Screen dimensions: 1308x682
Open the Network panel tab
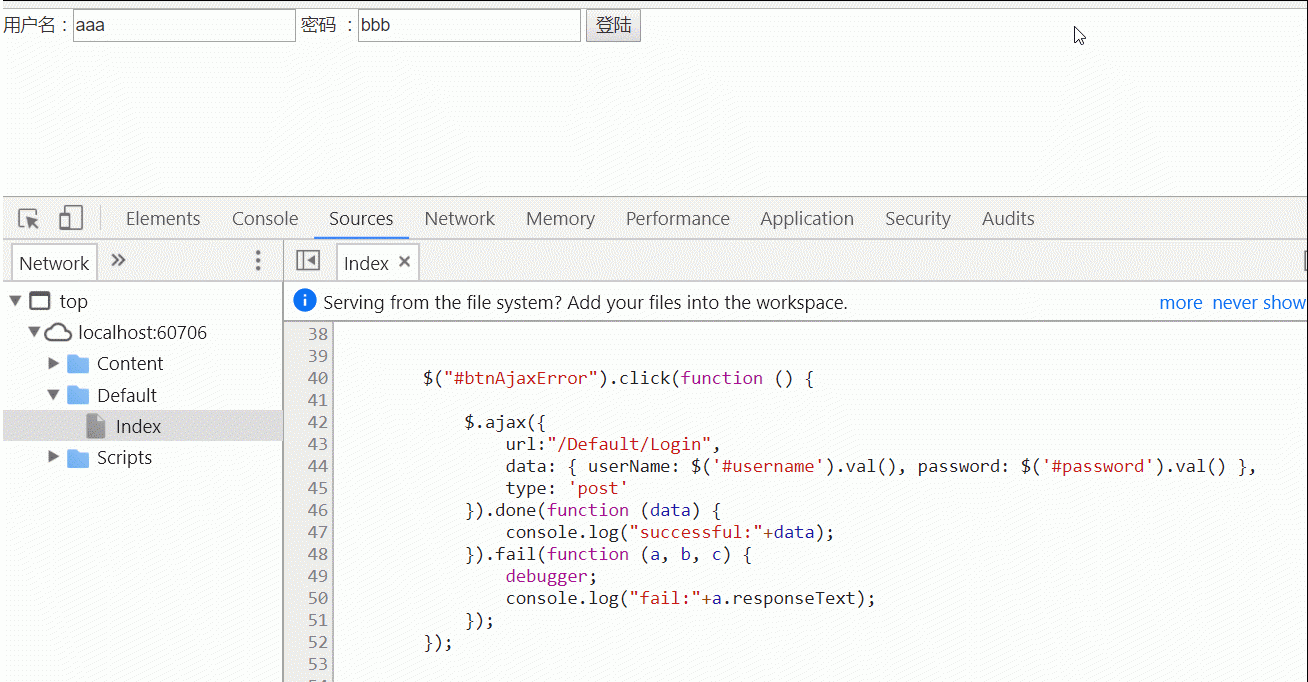[x=460, y=218]
